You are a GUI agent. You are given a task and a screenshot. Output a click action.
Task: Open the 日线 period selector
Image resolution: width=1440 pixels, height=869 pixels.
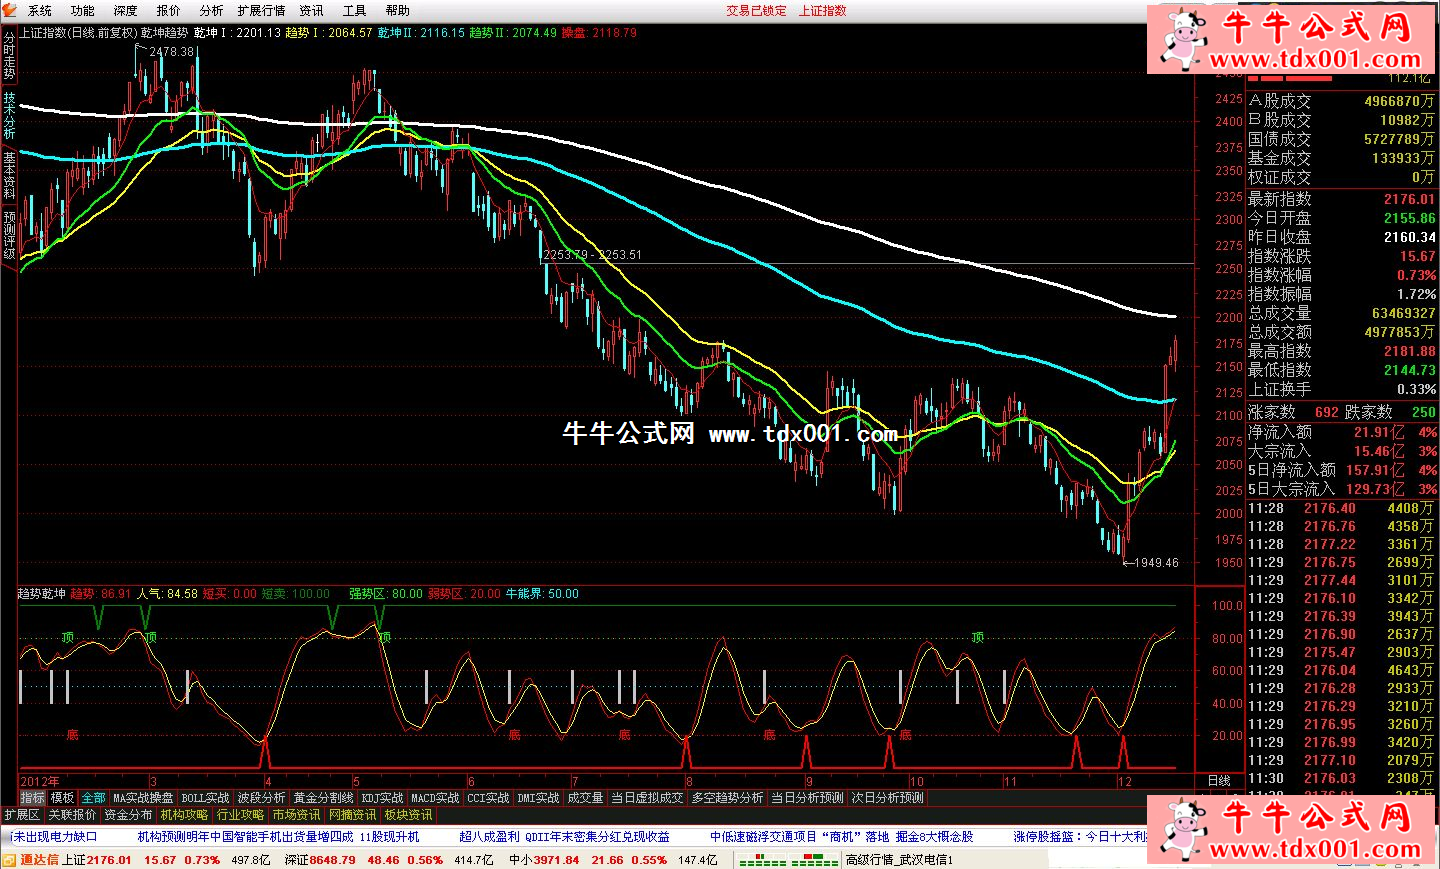[x=1219, y=781]
